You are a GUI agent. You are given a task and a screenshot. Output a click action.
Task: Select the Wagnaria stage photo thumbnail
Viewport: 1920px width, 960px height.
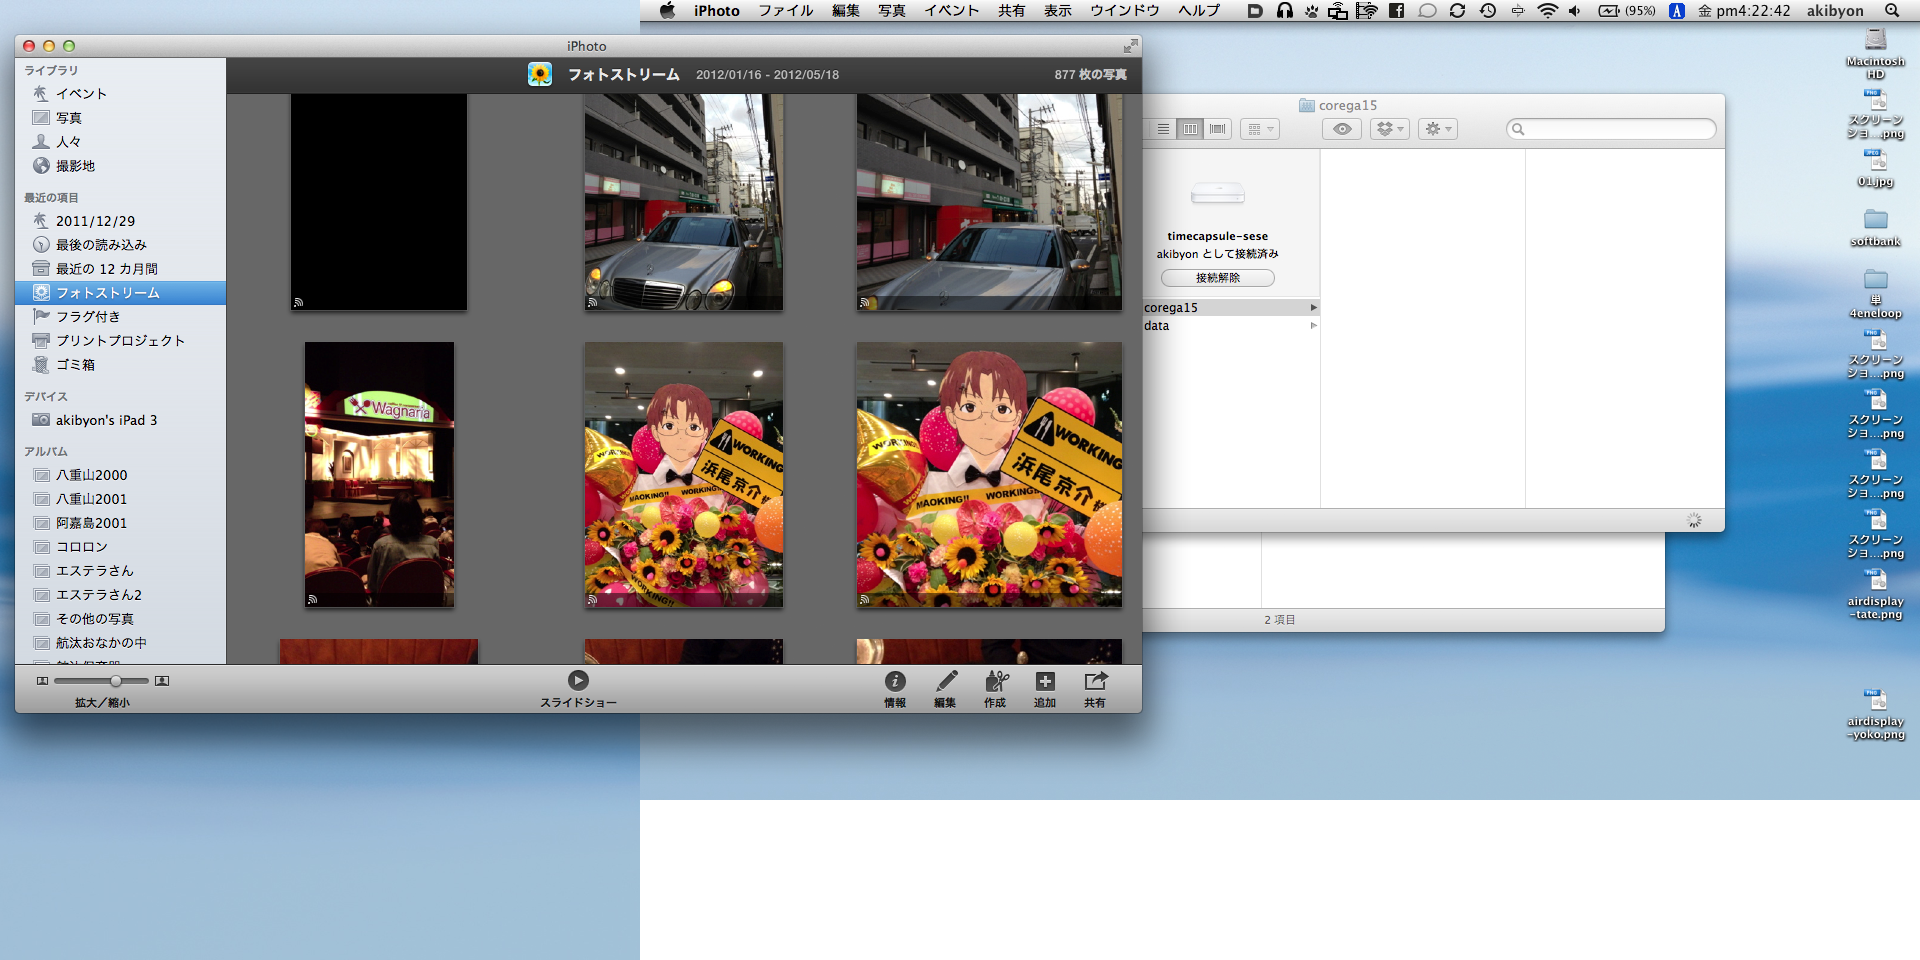379,474
